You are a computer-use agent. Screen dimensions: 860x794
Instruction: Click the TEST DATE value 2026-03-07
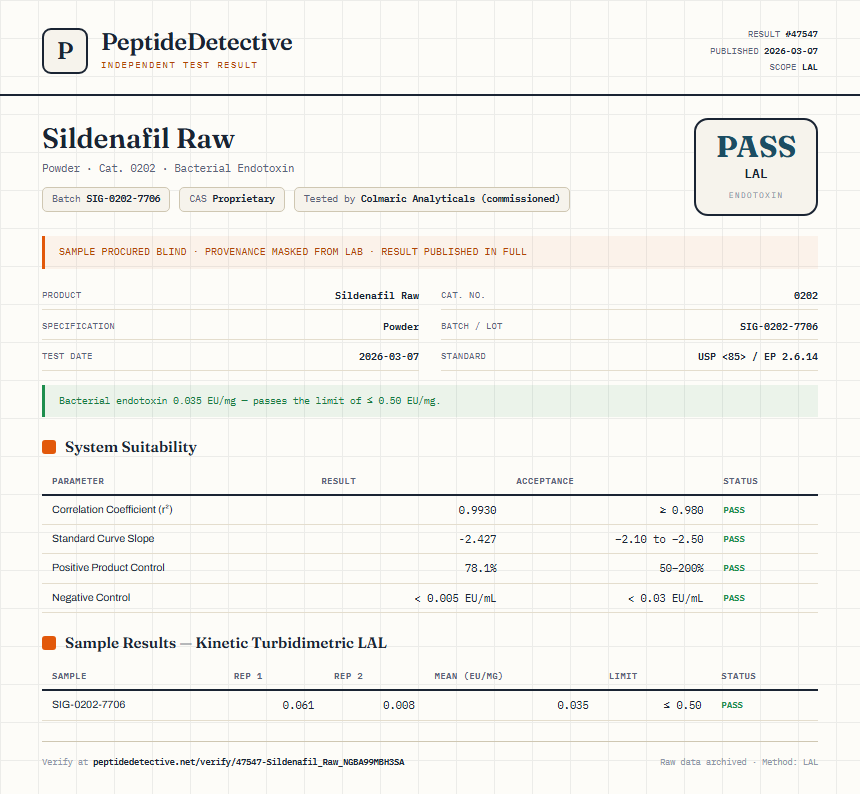click(x=389, y=356)
